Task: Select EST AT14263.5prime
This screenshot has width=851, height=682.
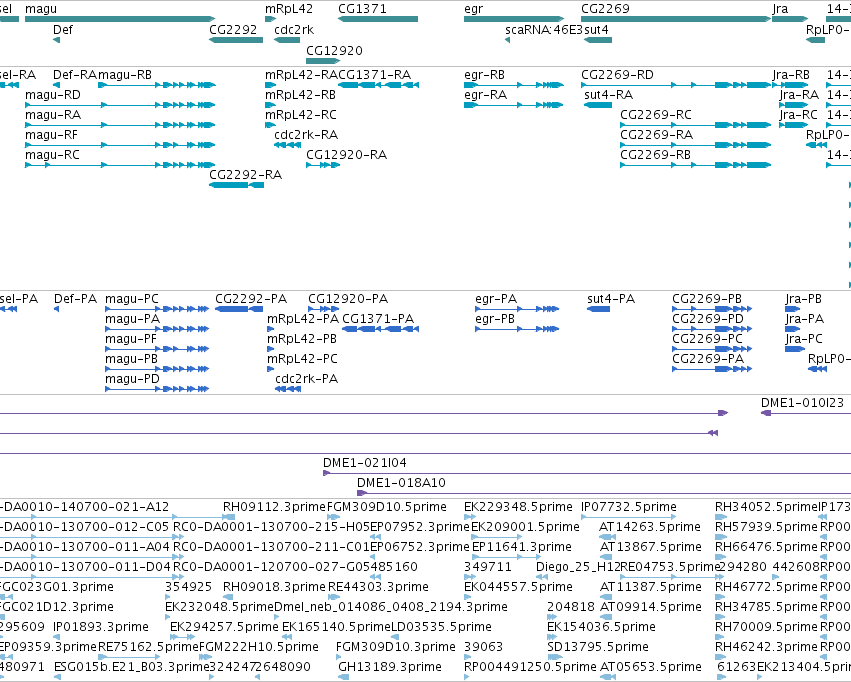Action: (x=650, y=527)
